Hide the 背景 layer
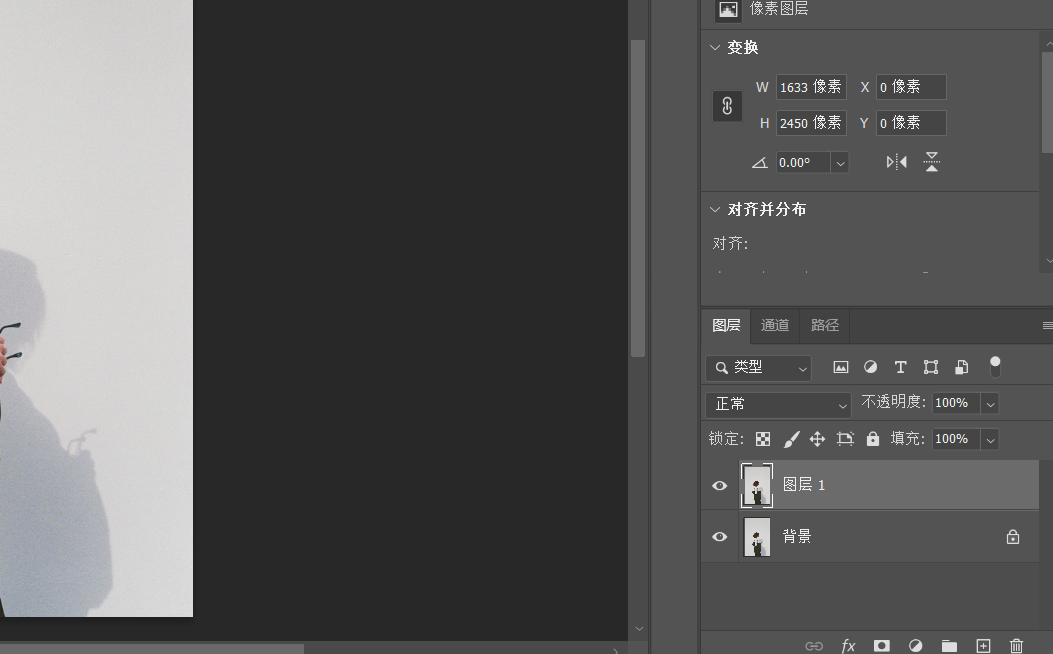Viewport: 1053px width, 654px height. (x=720, y=536)
